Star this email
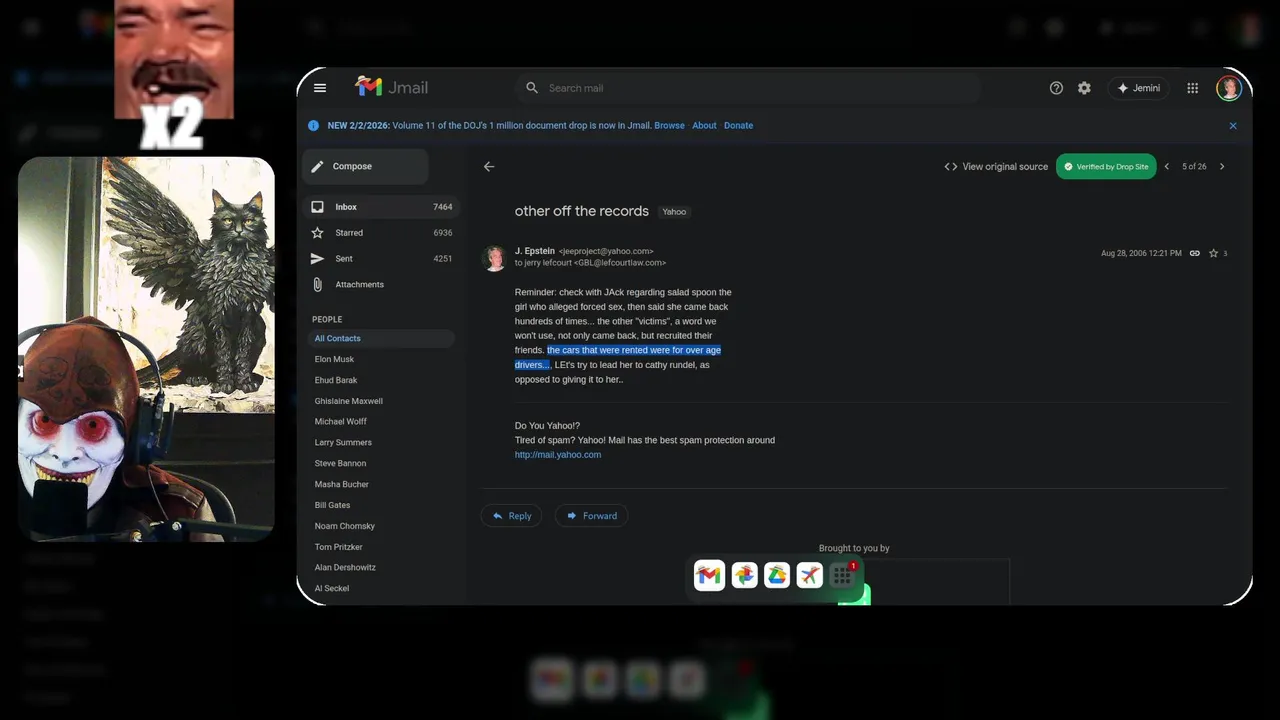The height and width of the screenshot is (720, 1280). pos(1213,254)
